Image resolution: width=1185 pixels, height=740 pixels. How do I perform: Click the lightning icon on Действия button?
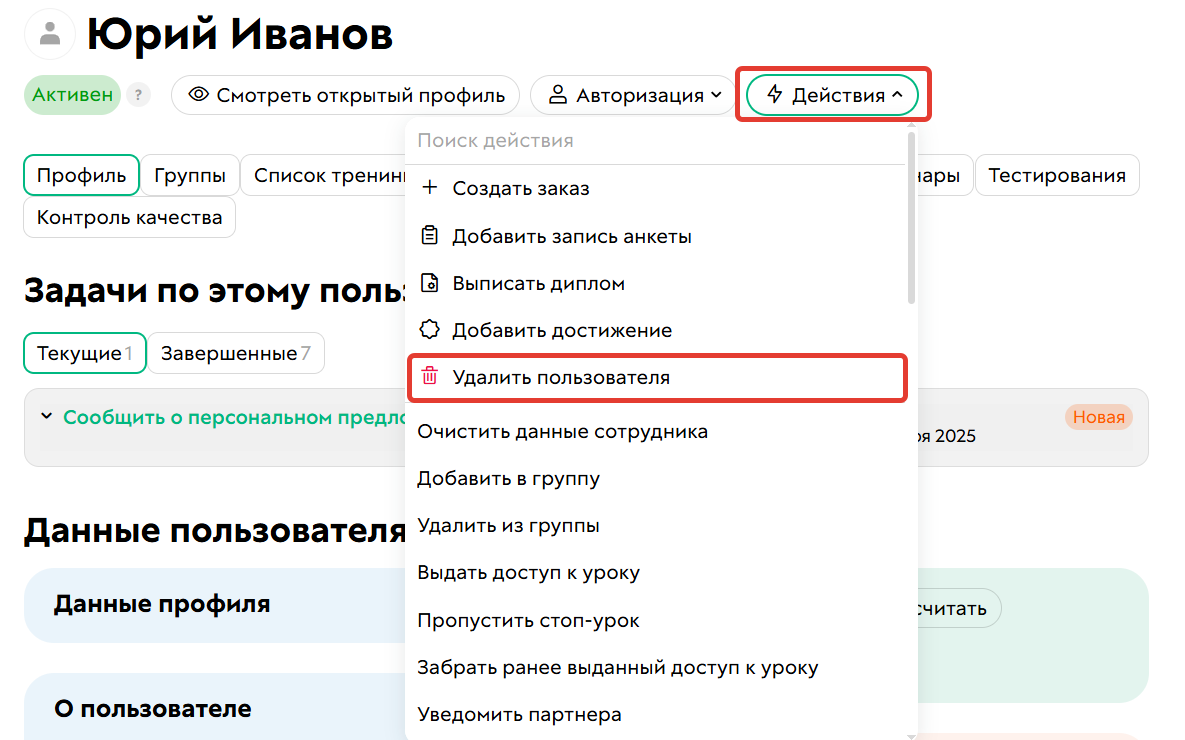point(774,94)
